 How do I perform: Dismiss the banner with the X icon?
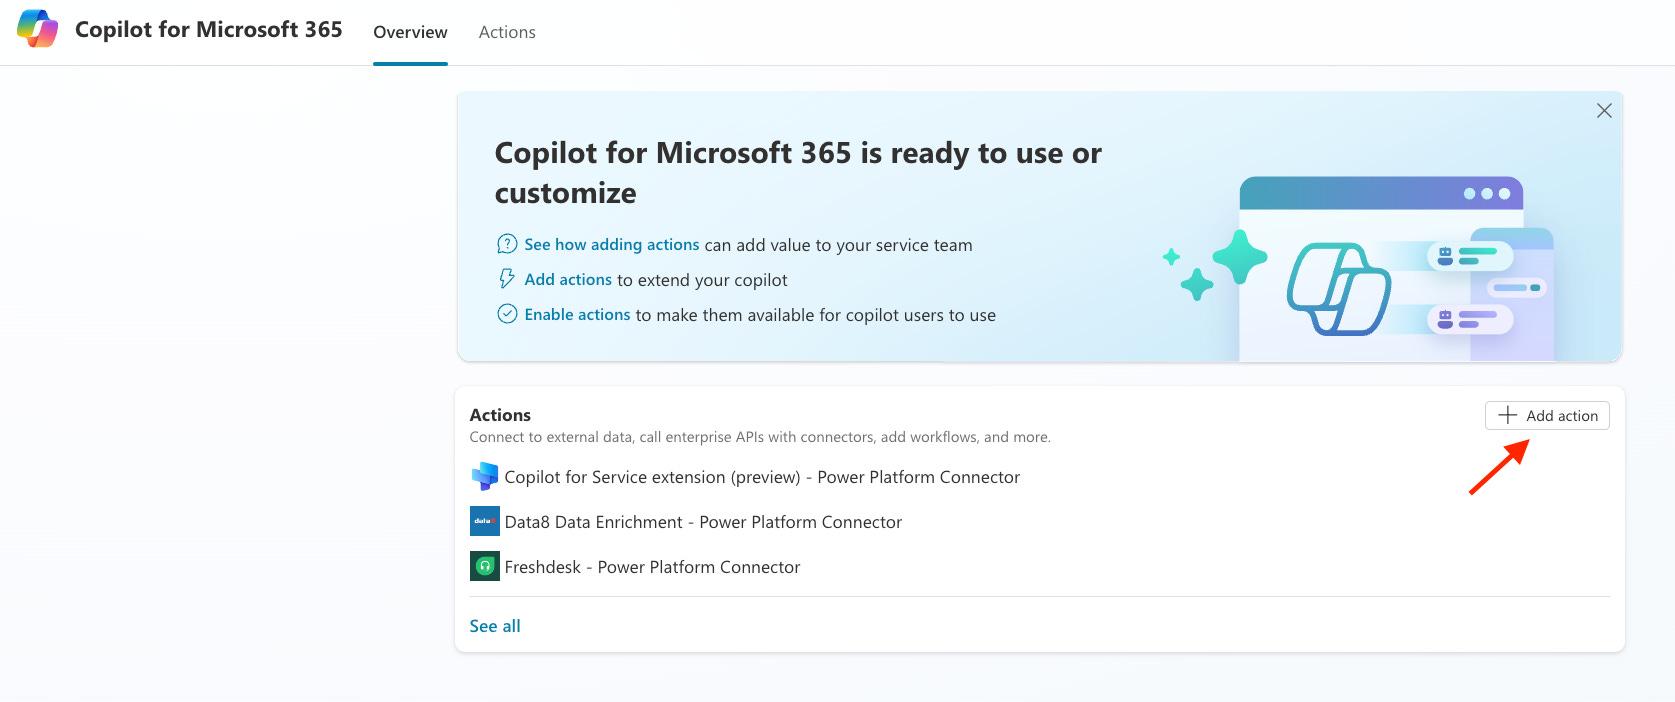(x=1604, y=111)
